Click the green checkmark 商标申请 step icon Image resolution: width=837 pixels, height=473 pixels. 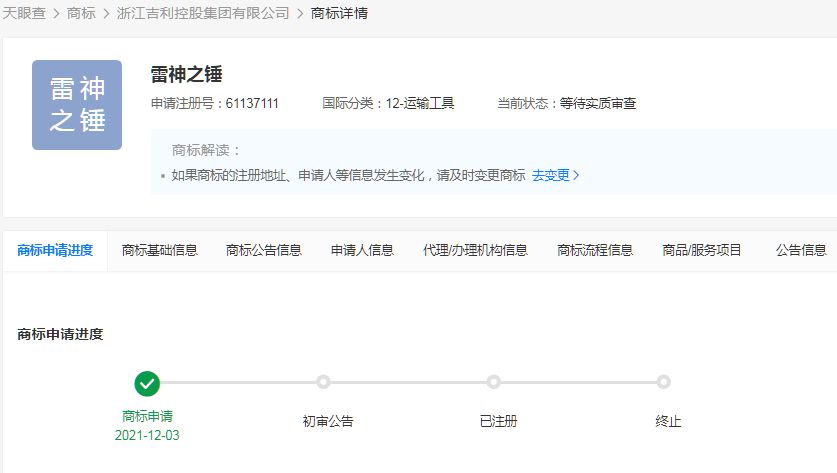tap(147, 383)
